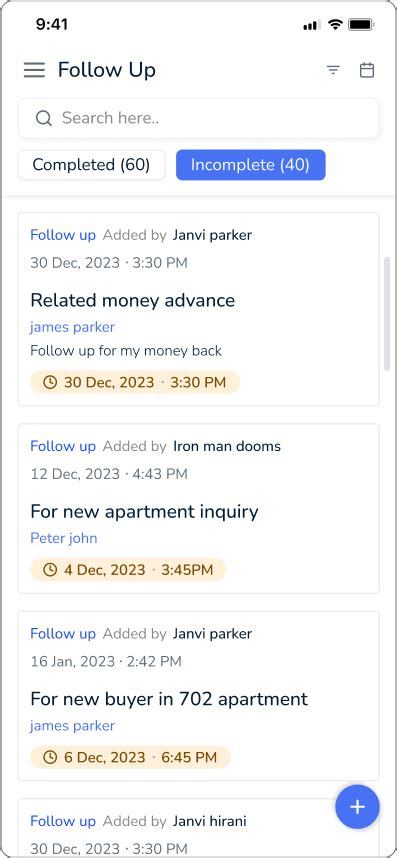Switch to the Completed (60) tab
The height and width of the screenshot is (858, 397).
pos(91,165)
